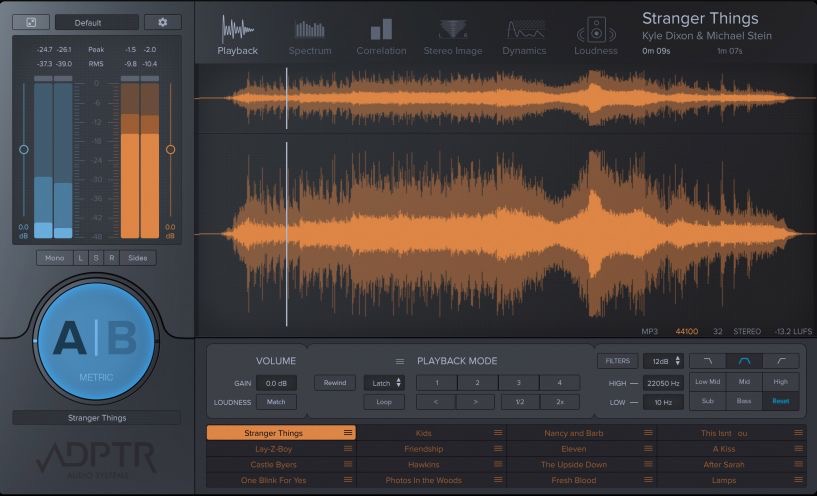The width and height of the screenshot is (817, 496).
Task: Click the previous '<' playback button
Action: tap(436, 402)
